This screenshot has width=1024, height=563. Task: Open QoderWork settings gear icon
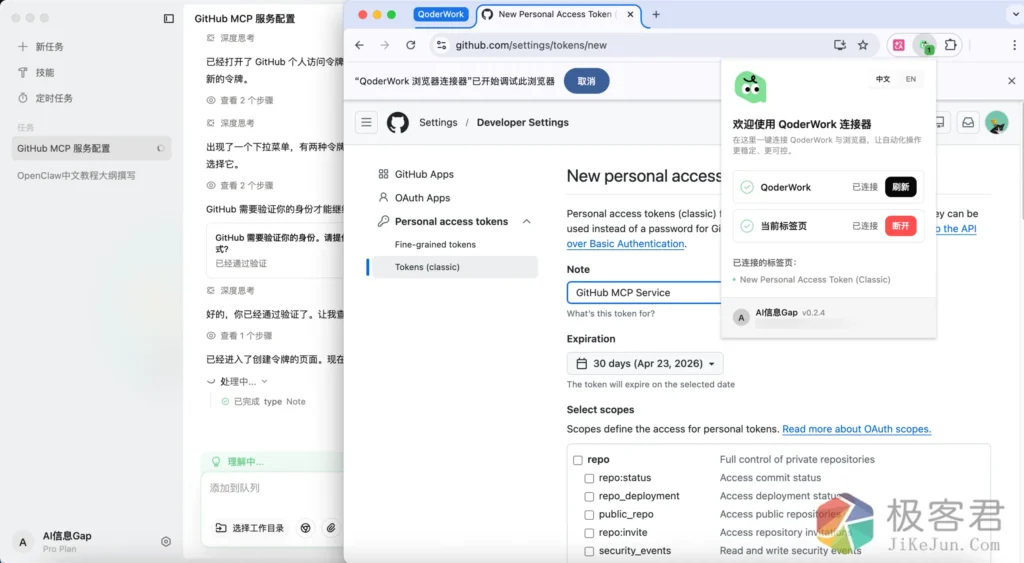tap(166, 542)
